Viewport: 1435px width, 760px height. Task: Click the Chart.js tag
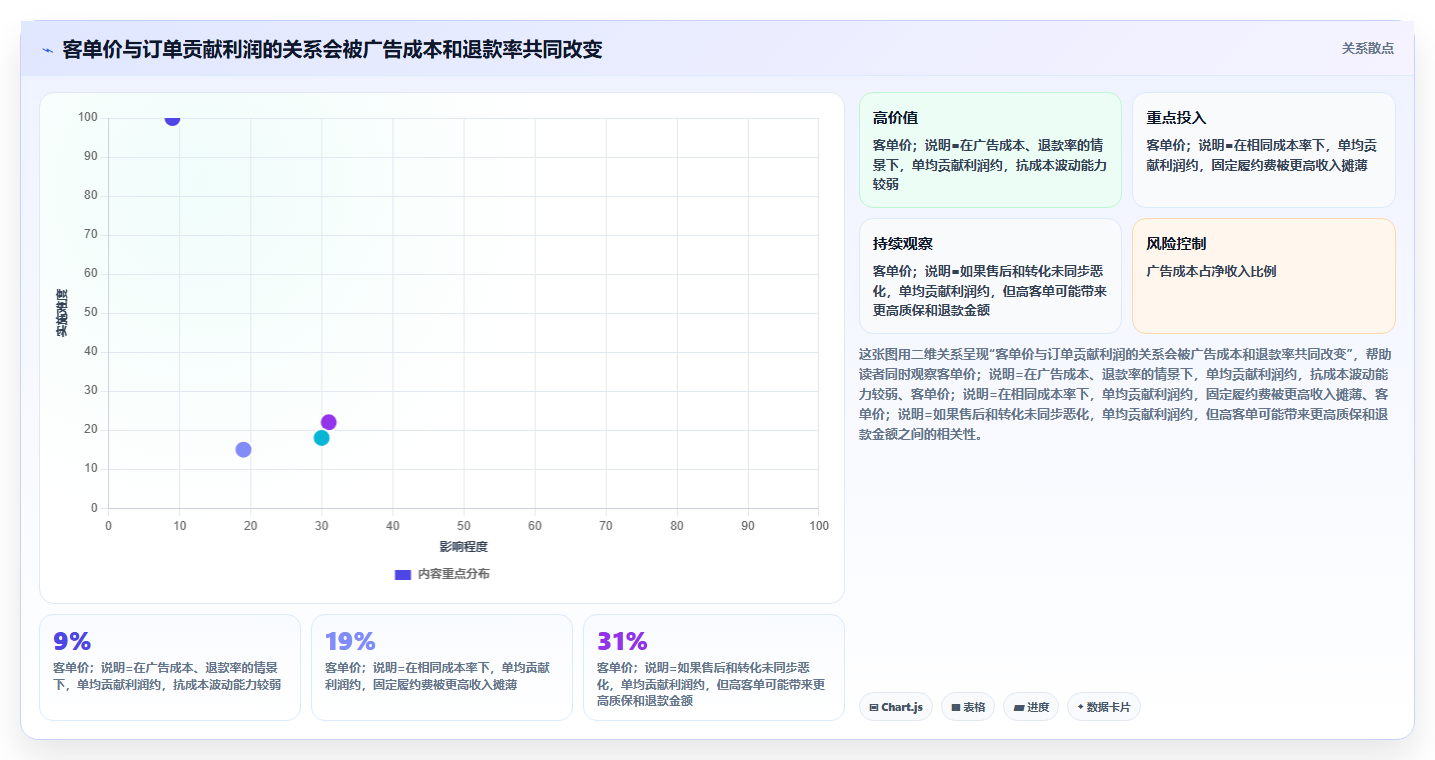(896, 707)
